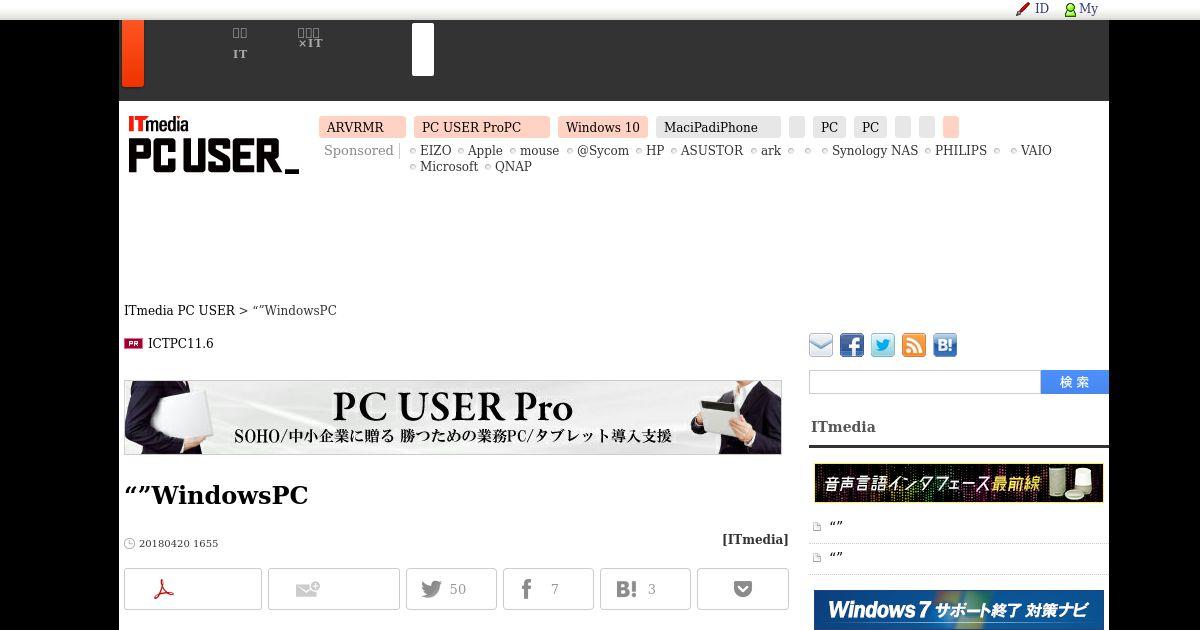Open the Windows 7 support end banner

pyautogui.click(x=959, y=610)
